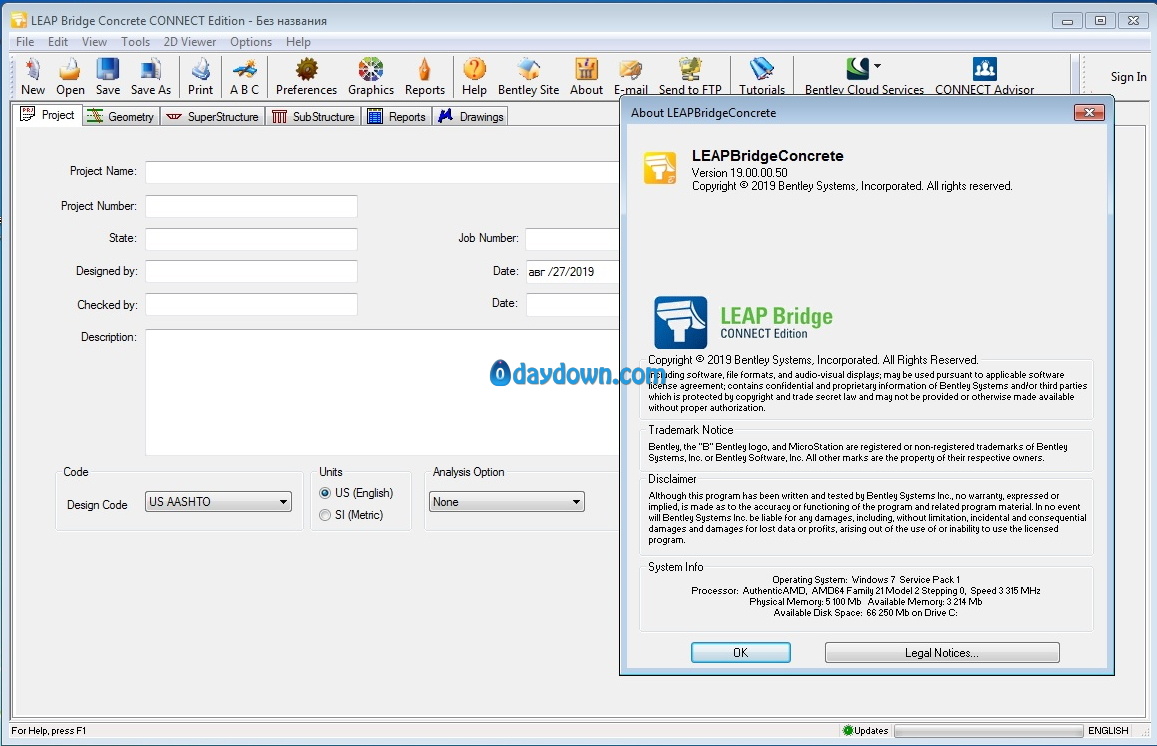Open Legal Notices from About dialog
Viewport: 1157px width, 746px height.
(x=942, y=652)
